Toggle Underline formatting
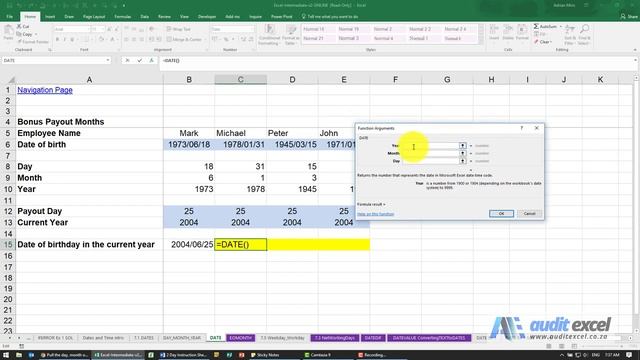The width and height of the screenshot is (640, 360). click(x=72, y=40)
